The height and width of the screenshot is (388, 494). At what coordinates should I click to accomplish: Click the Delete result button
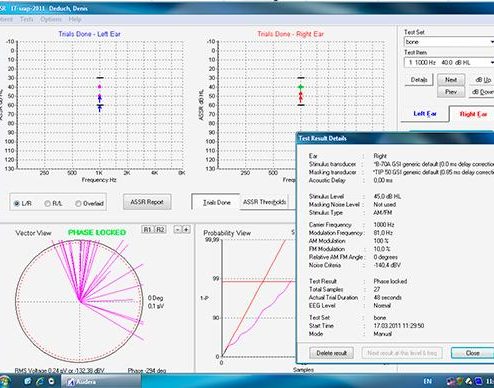[x=331, y=353]
